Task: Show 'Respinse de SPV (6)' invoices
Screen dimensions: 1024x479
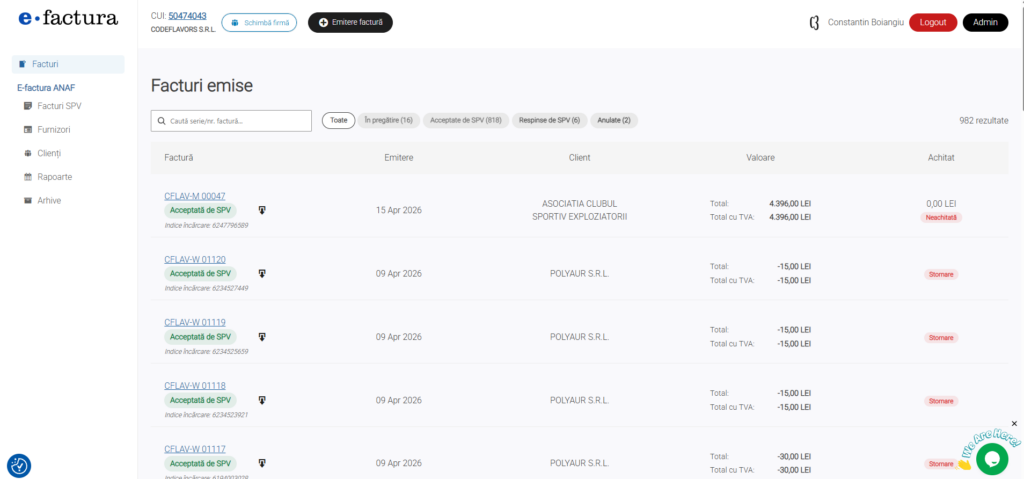Action: click(x=549, y=120)
